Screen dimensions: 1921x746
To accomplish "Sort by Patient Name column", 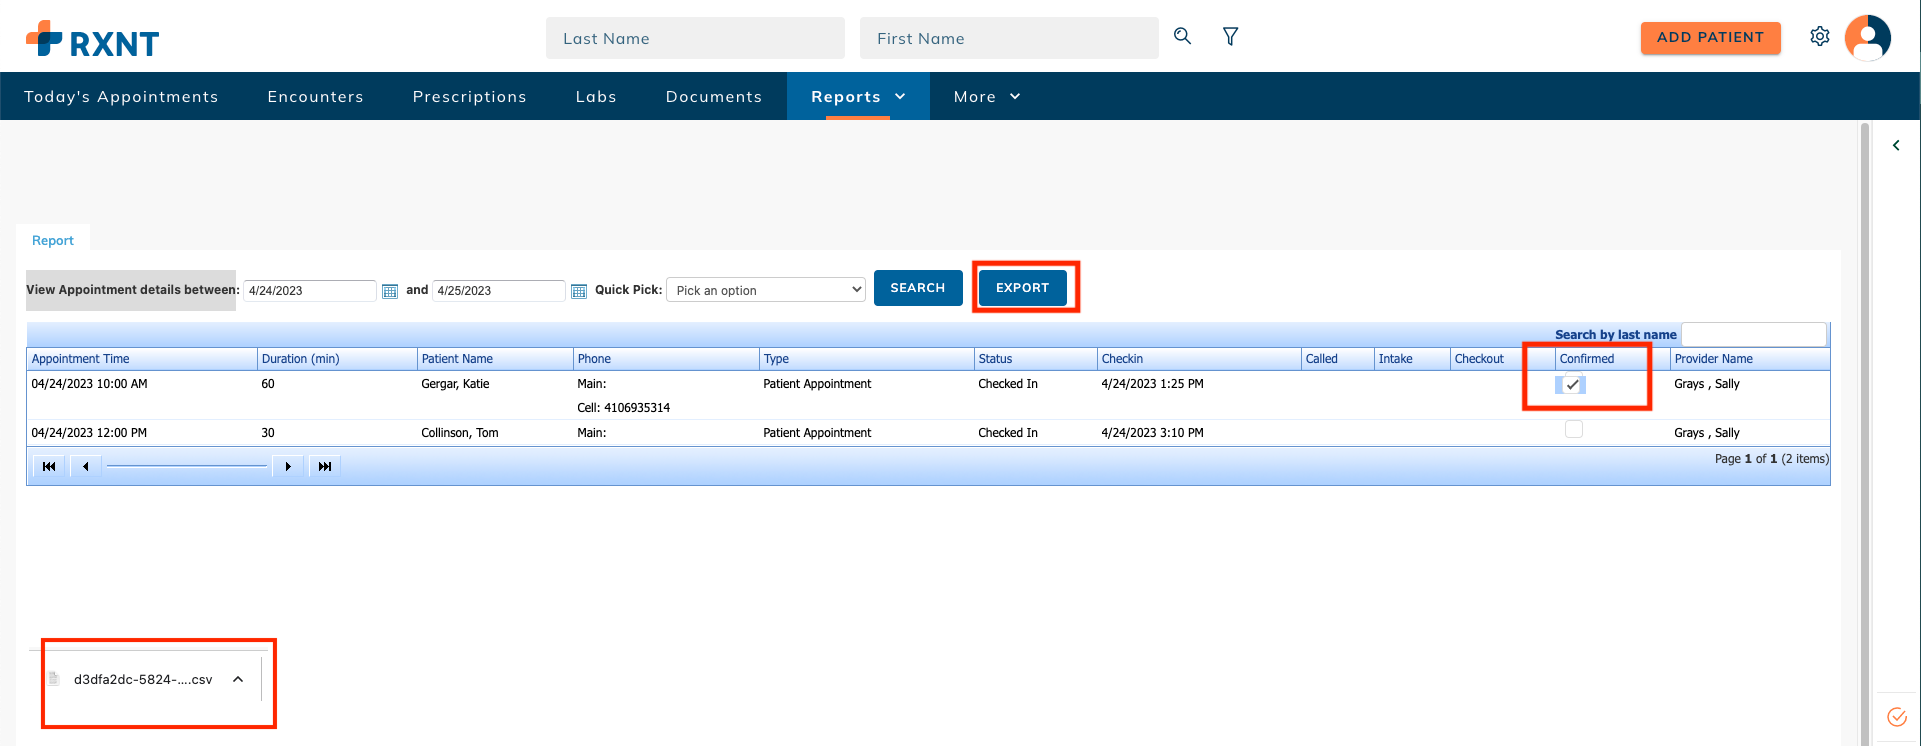I will point(495,359).
